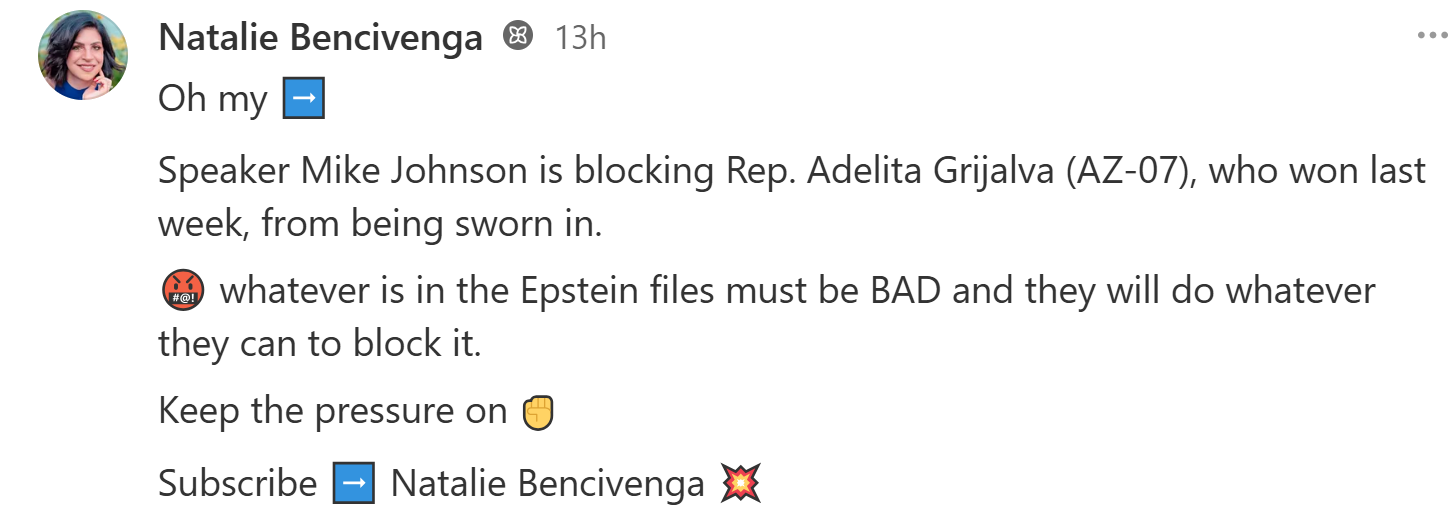This screenshot has width=1453, height=531.
Task: Click the collision burst emoji at the end
Action: [740, 484]
